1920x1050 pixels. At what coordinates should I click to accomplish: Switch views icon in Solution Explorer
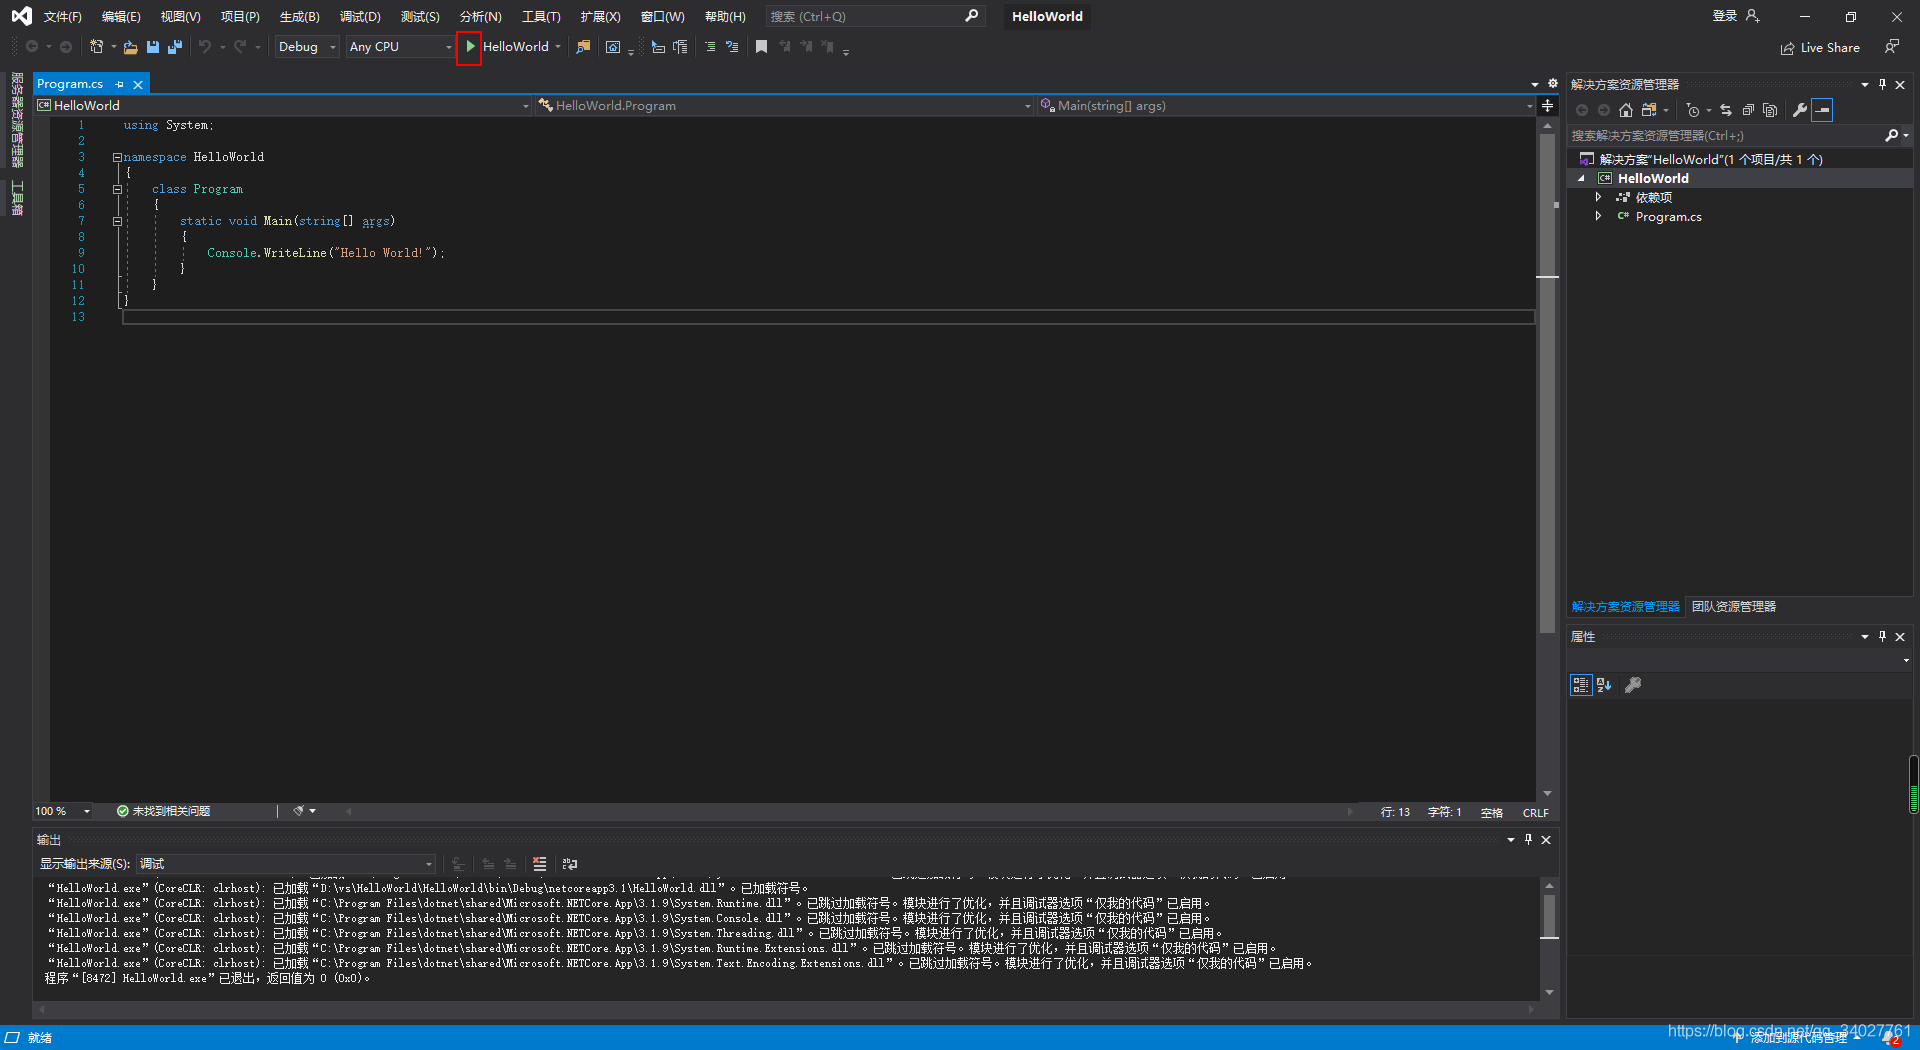[x=1649, y=110]
